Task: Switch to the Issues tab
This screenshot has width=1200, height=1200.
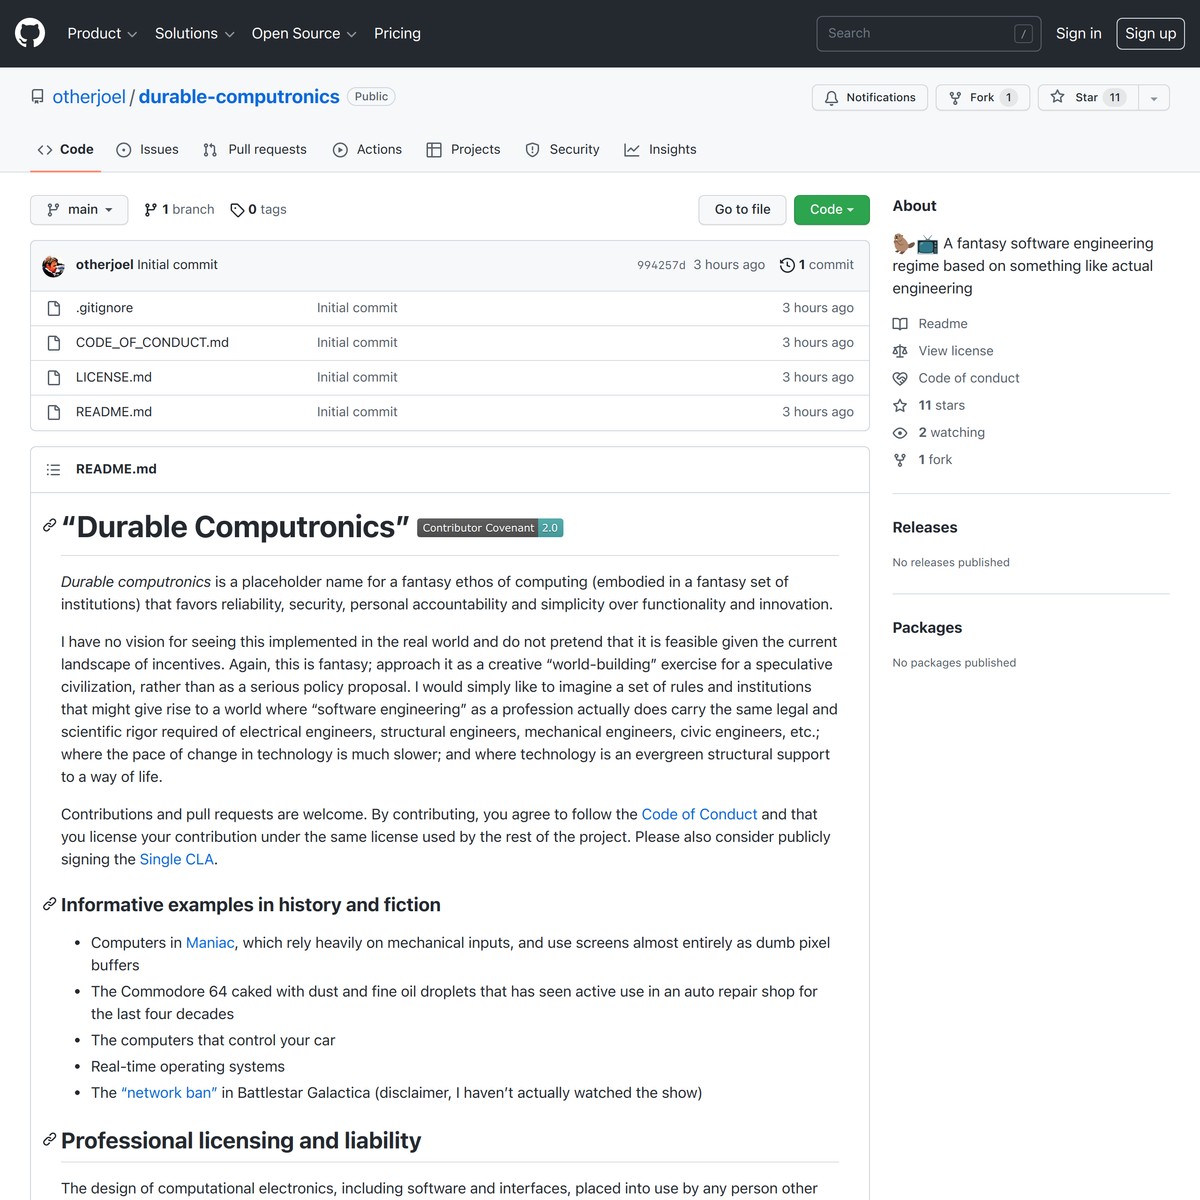Action: click(x=147, y=149)
